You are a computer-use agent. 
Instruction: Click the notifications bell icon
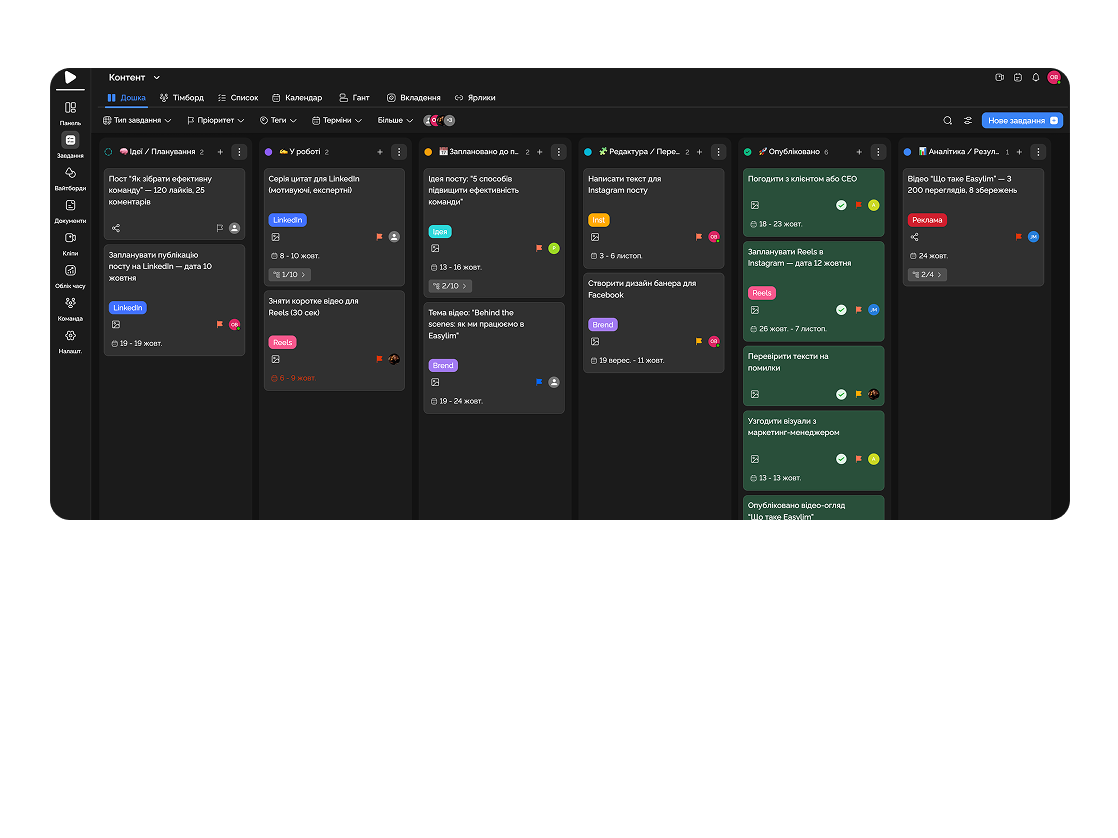pyautogui.click(x=1035, y=77)
